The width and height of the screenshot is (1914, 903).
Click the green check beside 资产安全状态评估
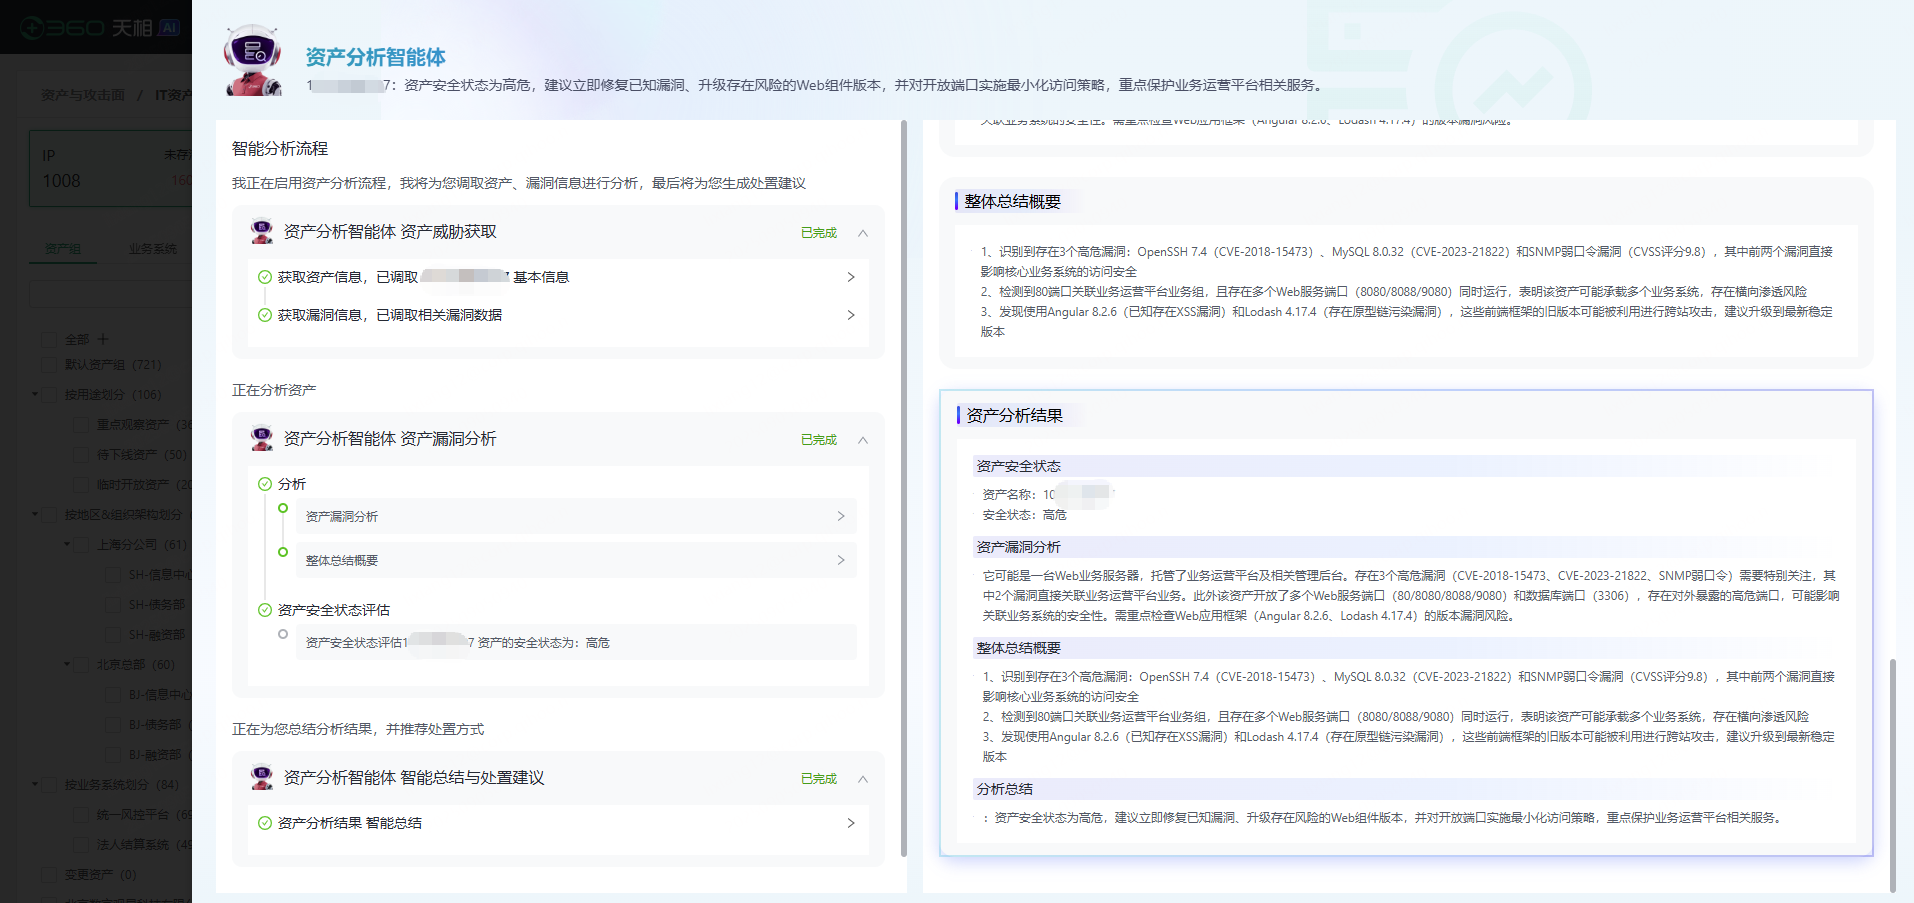coord(264,609)
